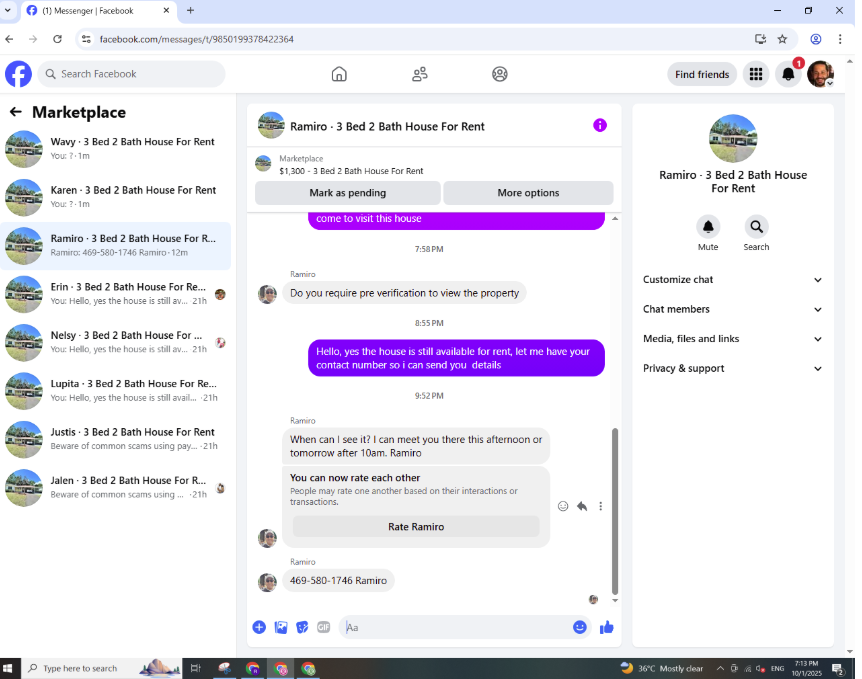Click the Find friends button
This screenshot has height=679, width=862.
coord(702,74)
